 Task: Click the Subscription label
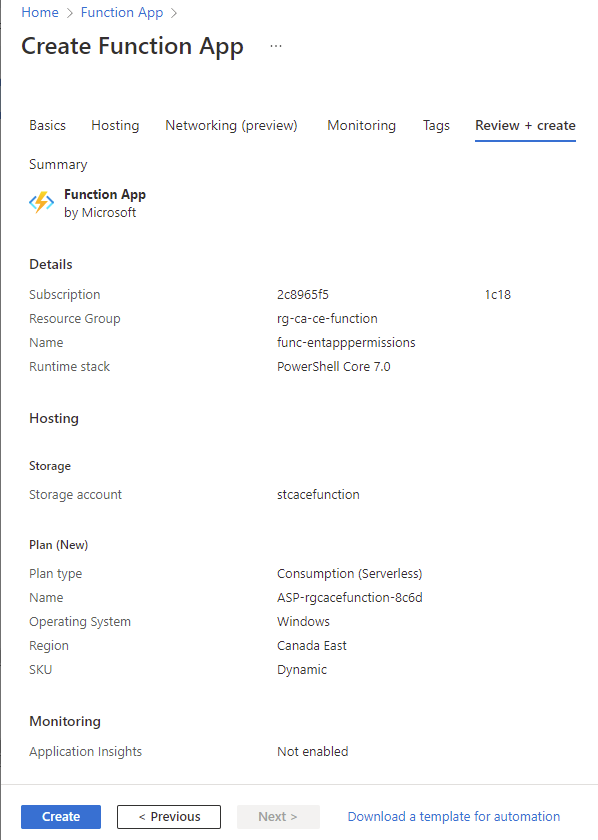coord(64,295)
